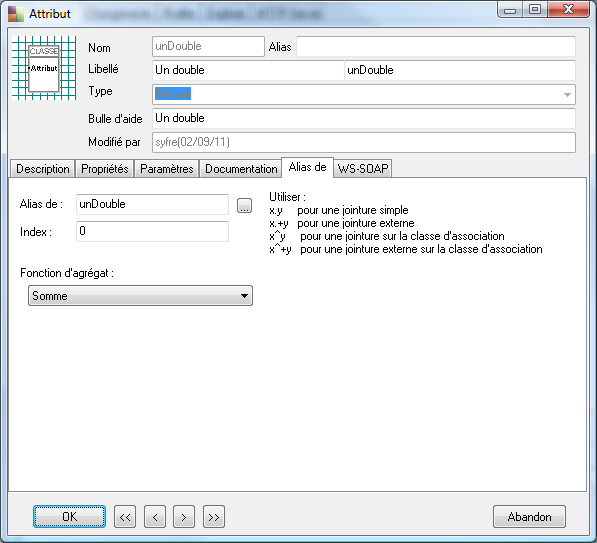Go to first attribute with << button
The height and width of the screenshot is (543, 597).
[x=125, y=517]
